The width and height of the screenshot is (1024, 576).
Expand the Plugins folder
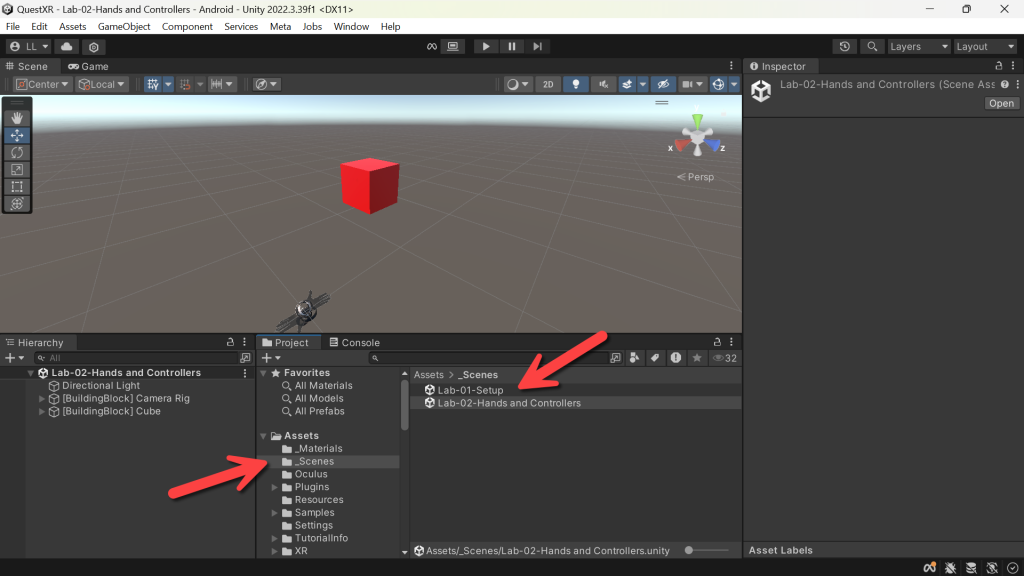[275, 487]
